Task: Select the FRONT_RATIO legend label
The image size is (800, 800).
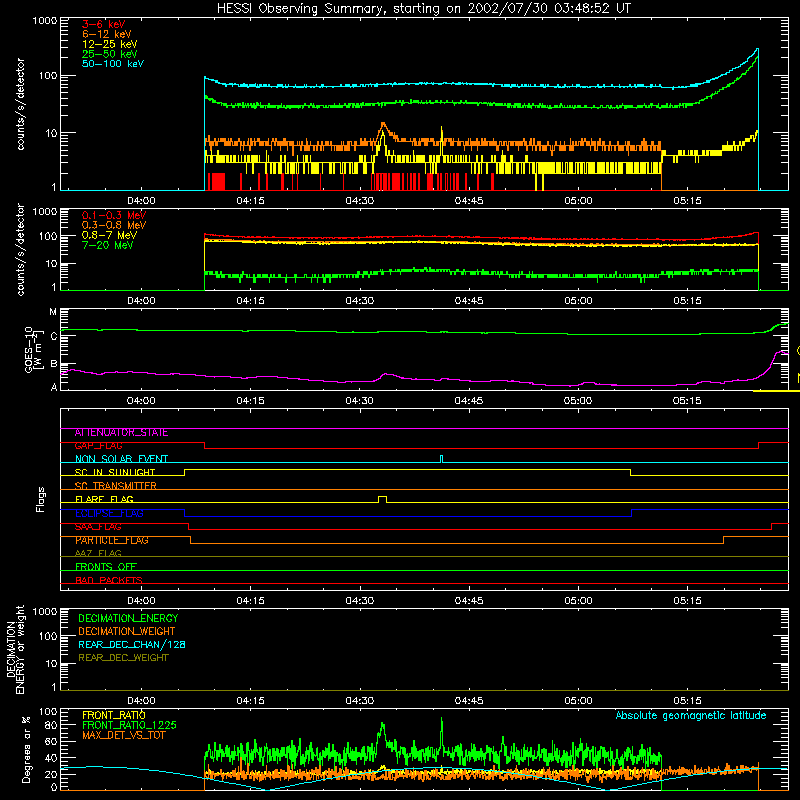Action: (114, 715)
